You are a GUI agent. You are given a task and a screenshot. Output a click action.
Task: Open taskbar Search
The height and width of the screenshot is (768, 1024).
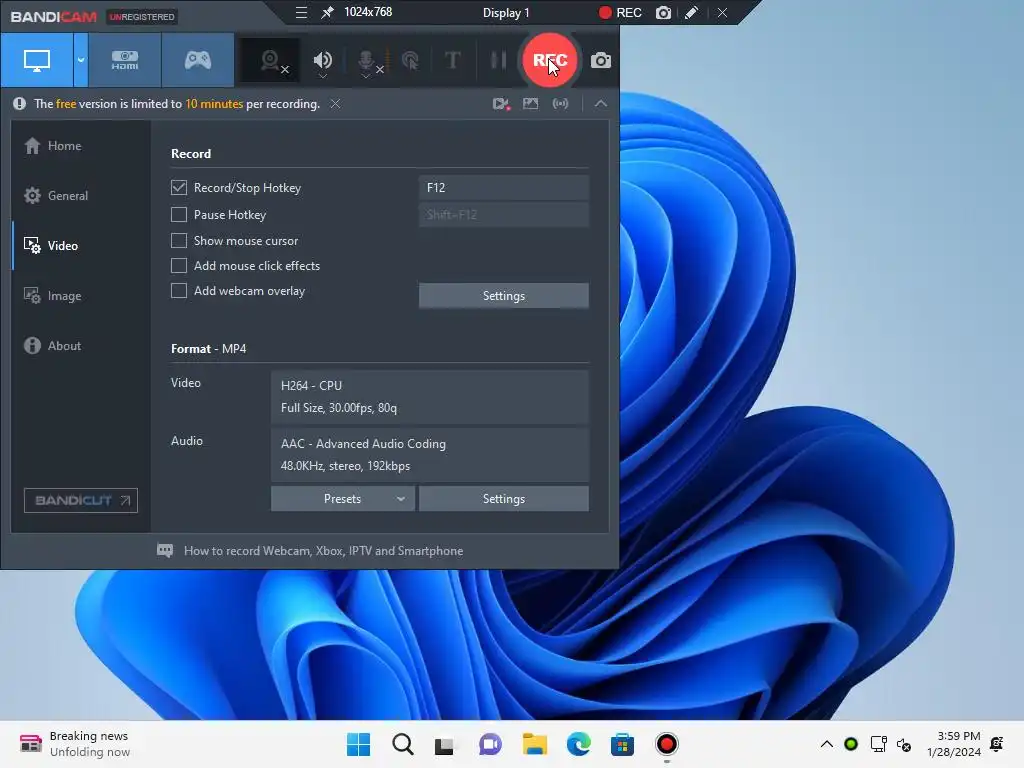pos(402,744)
